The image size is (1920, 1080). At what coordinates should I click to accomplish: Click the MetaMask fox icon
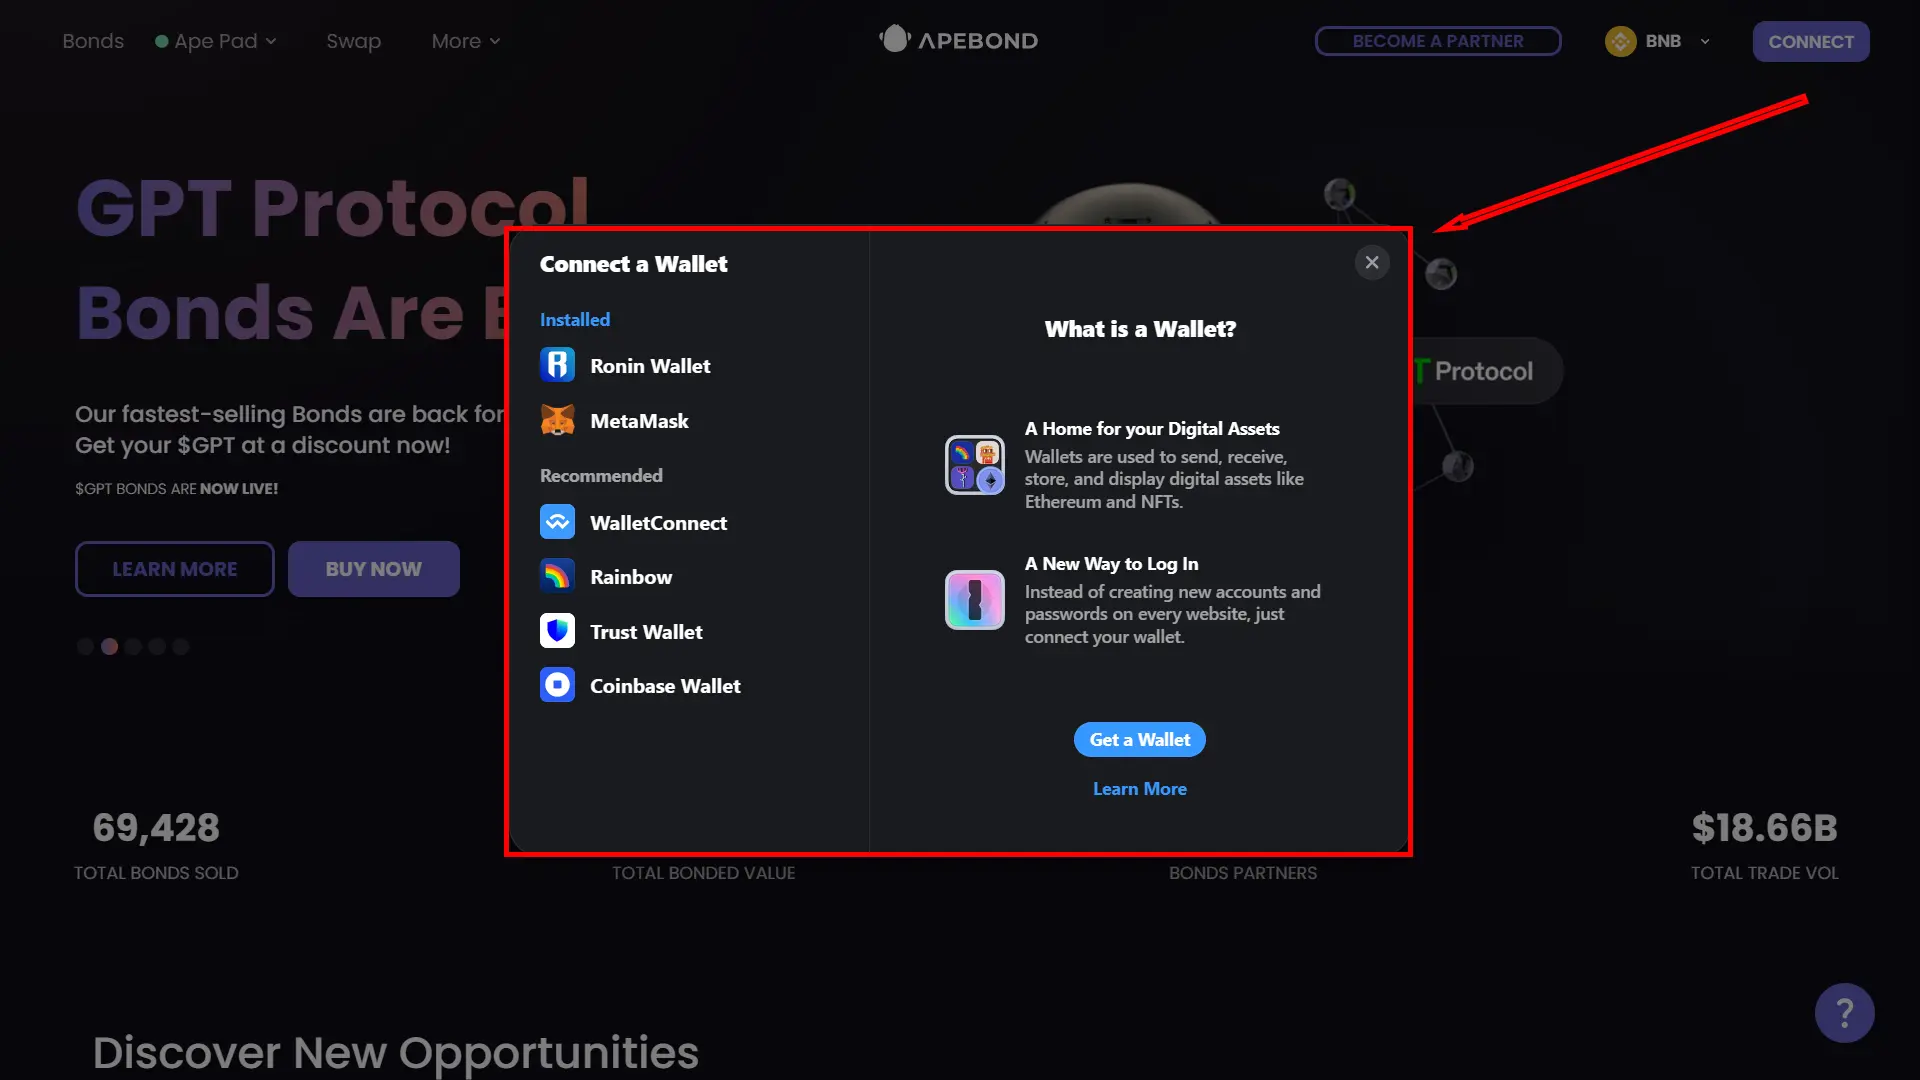[558, 419]
